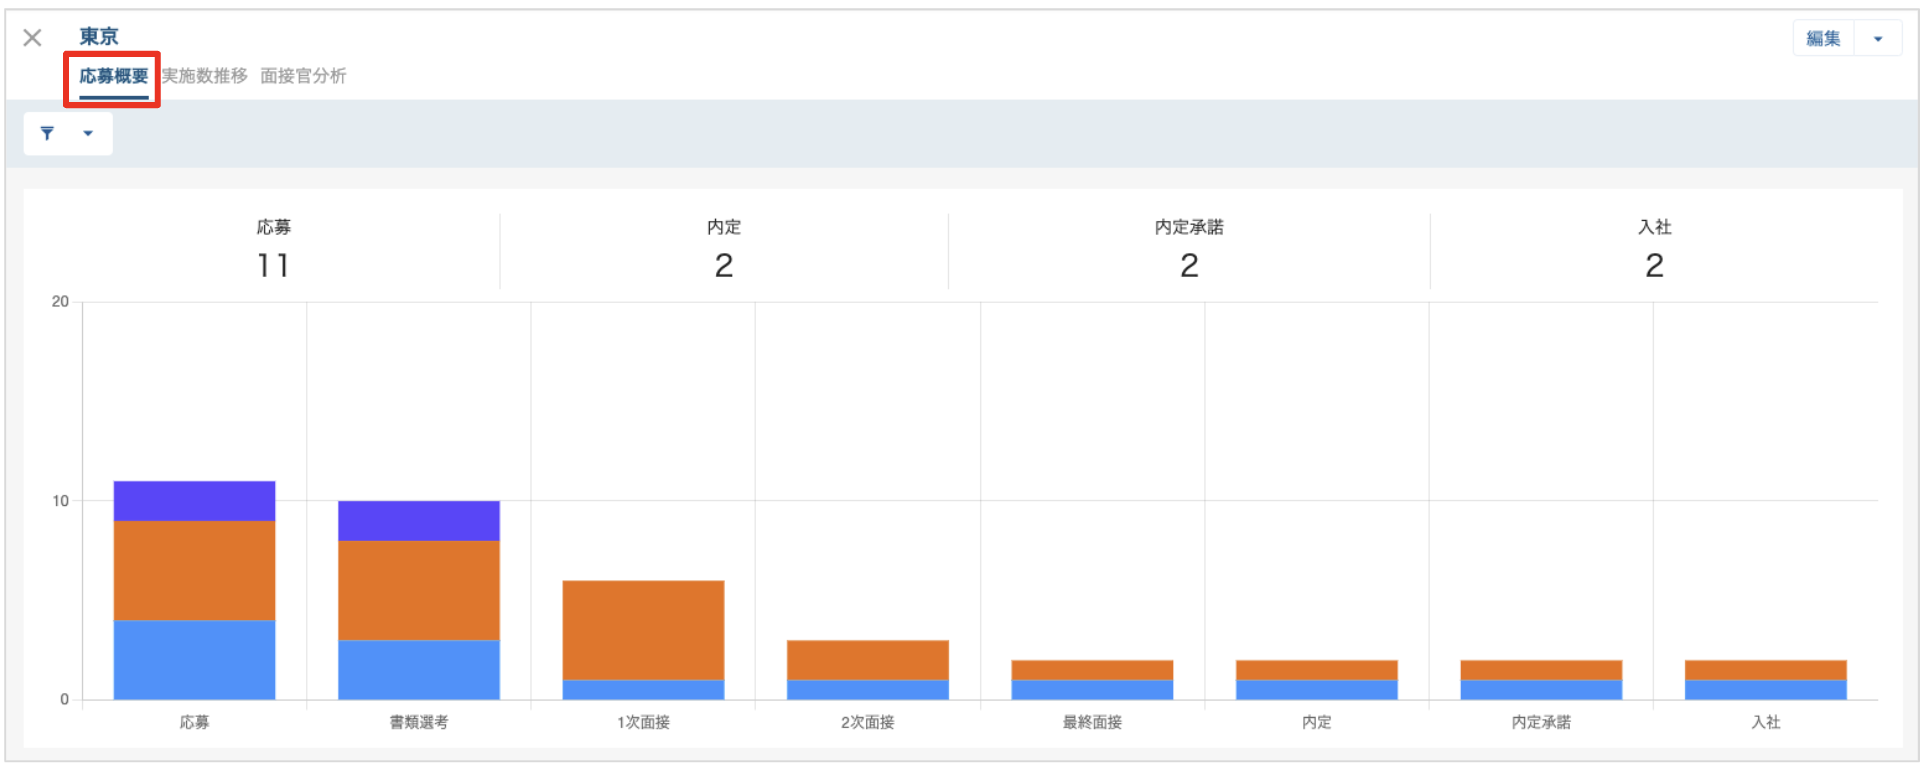Click the blue segment of the 書類選考 bar
This screenshot has height=772, width=1928.
[x=419, y=669]
